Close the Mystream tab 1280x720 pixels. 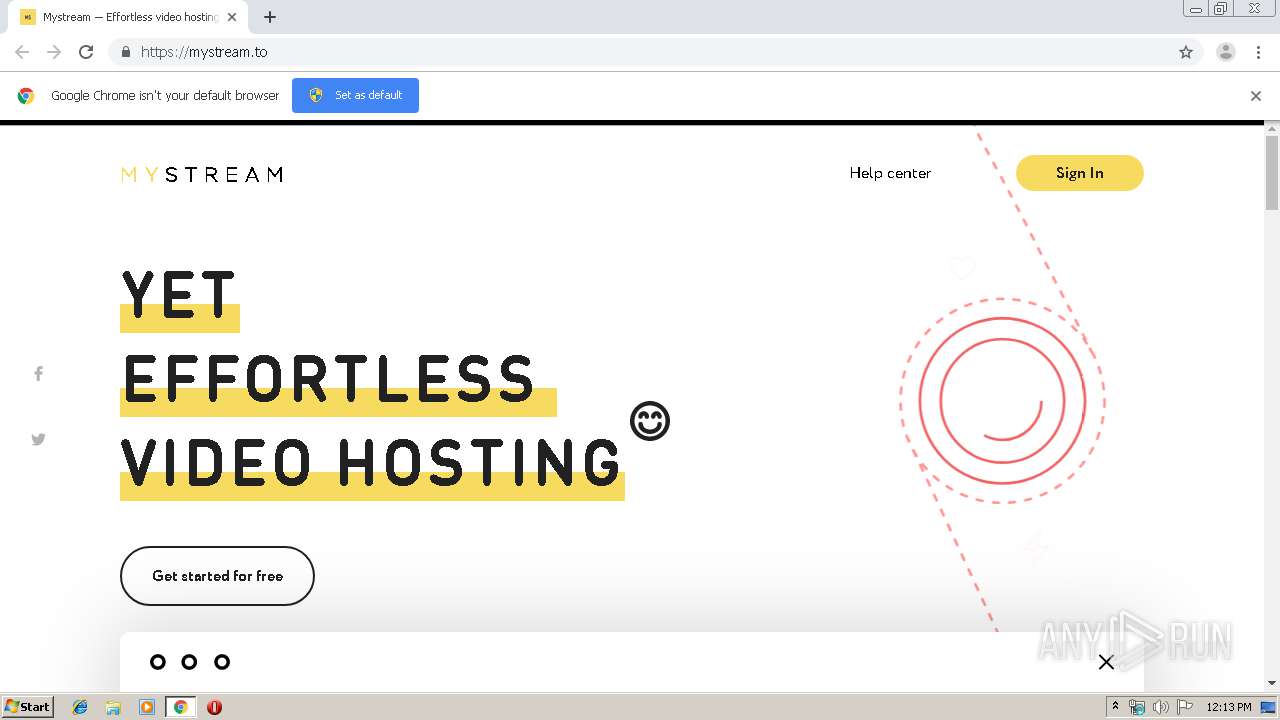tap(233, 17)
